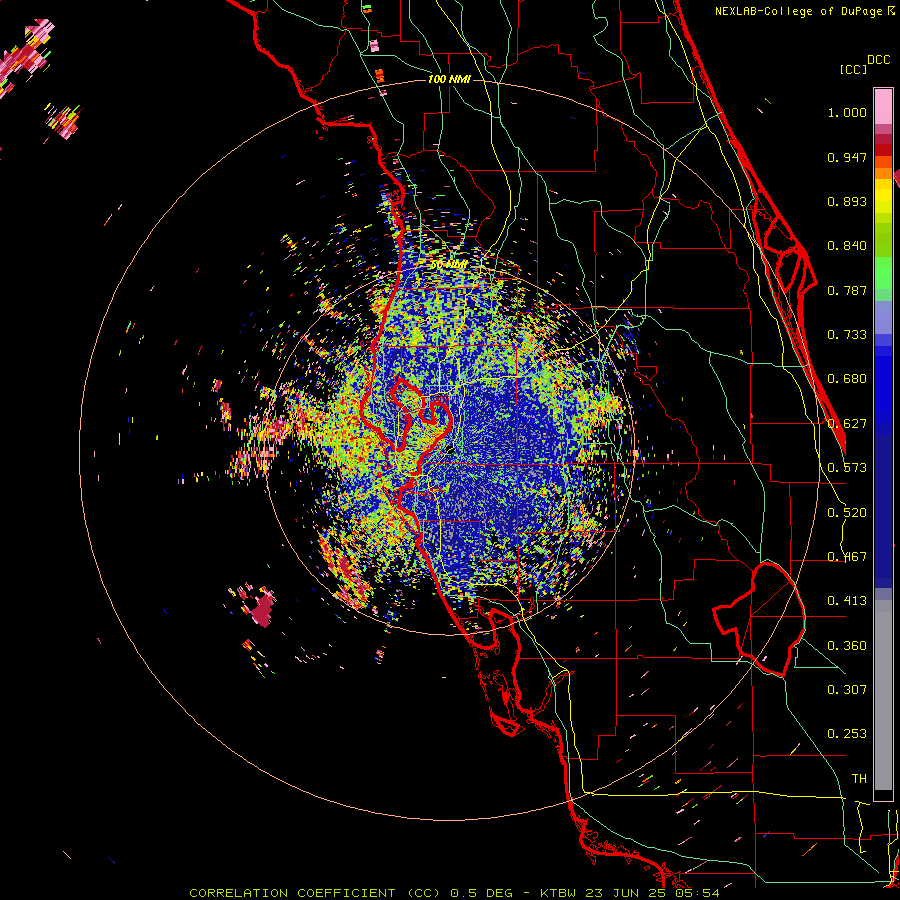Image resolution: width=900 pixels, height=900 pixels.
Task: Select the 0.360 scale value
Action: point(847,646)
